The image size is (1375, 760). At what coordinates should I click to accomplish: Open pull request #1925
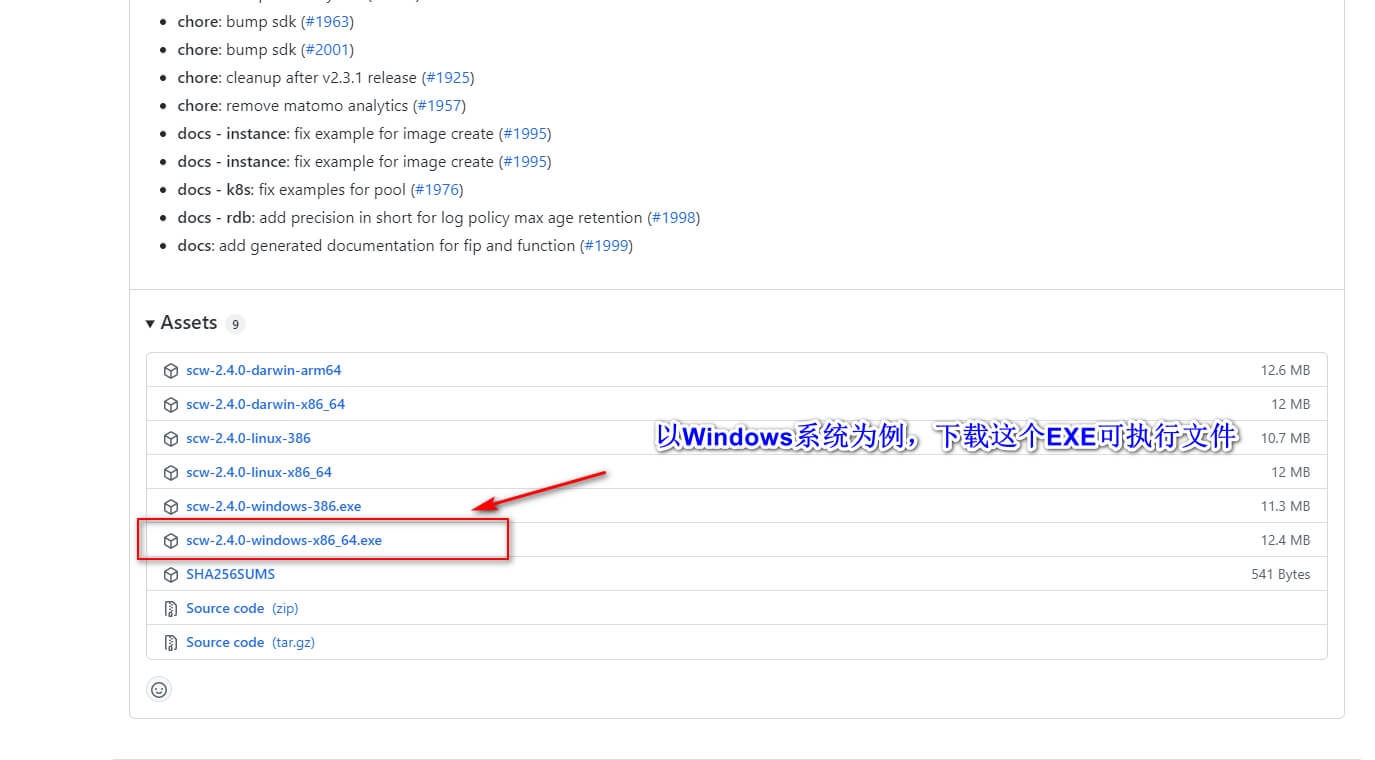447,77
